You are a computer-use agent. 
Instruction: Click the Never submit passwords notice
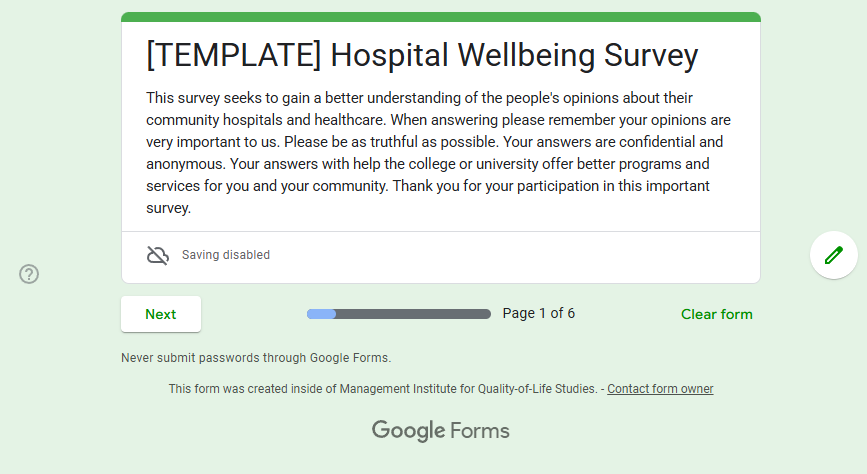tap(256, 357)
